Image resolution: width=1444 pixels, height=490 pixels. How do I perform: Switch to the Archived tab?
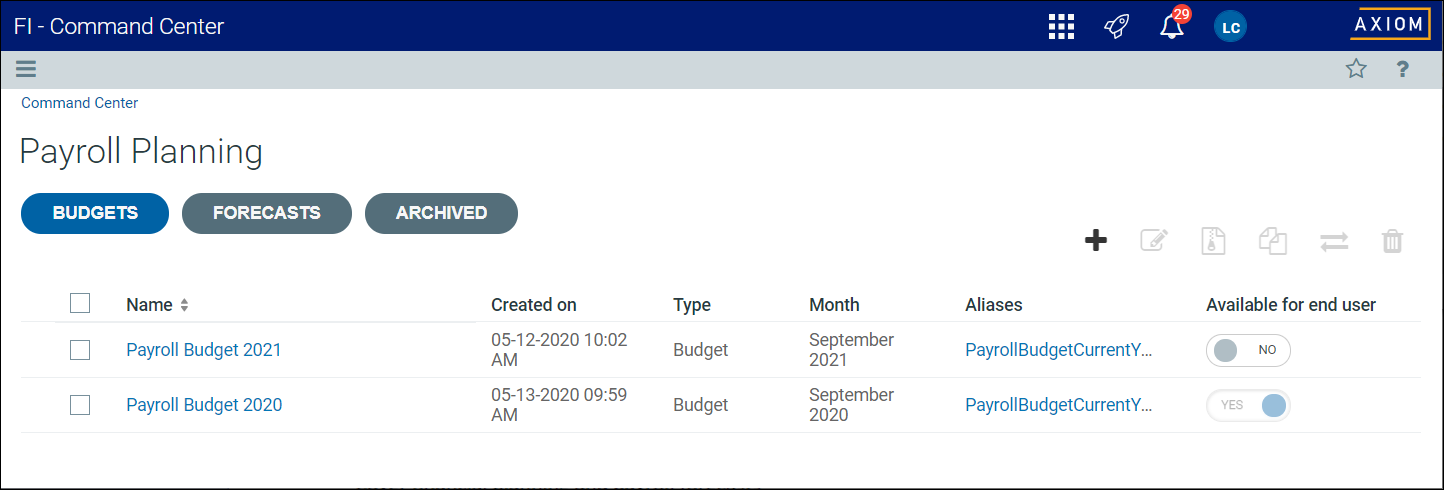click(441, 213)
